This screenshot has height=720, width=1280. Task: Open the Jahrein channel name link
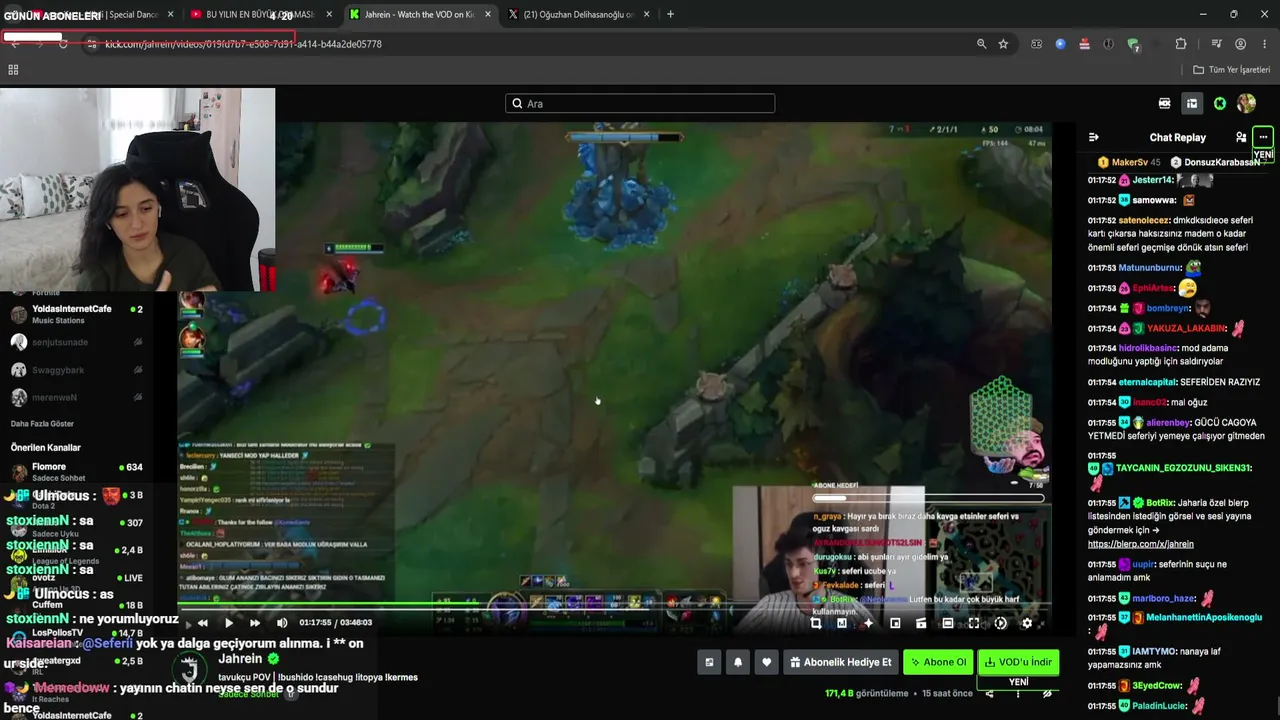[x=240, y=659]
